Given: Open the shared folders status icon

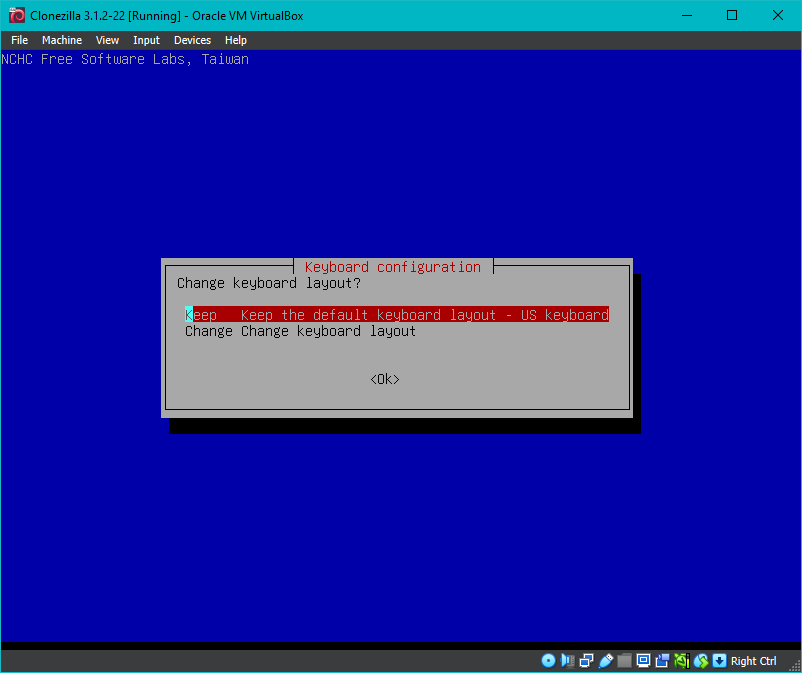Looking at the screenshot, I should point(624,661).
